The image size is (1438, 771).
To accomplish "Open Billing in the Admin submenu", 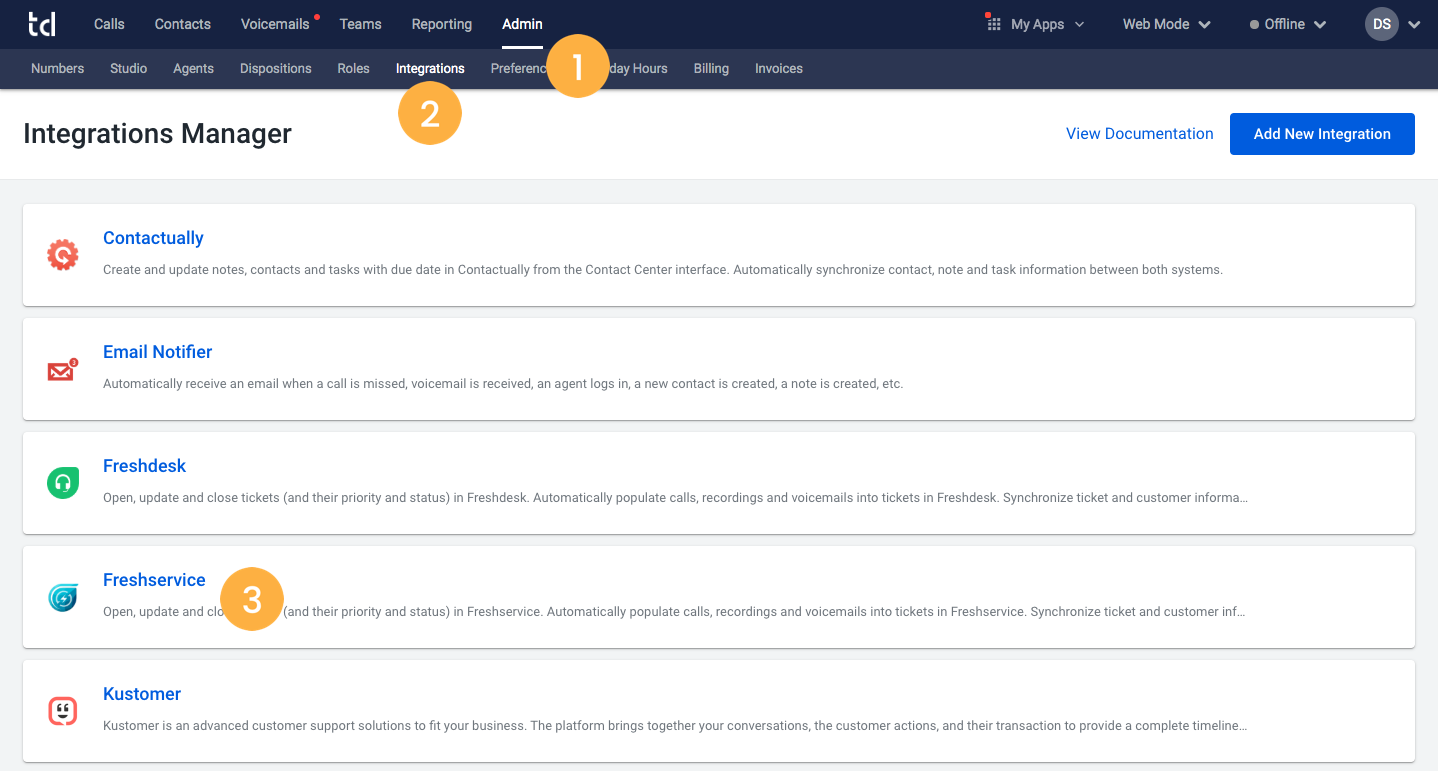I will [711, 68].
